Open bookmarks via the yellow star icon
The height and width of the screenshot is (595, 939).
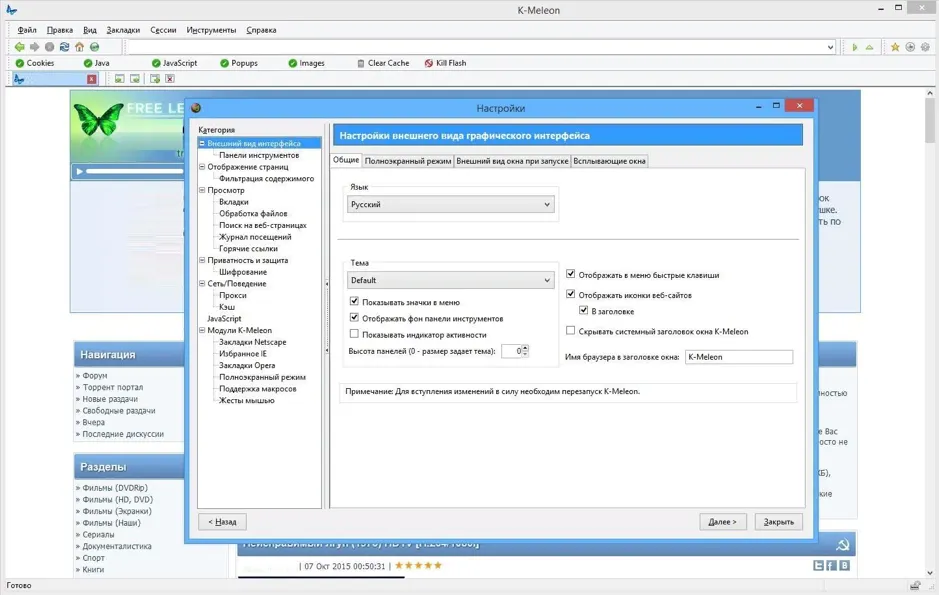(x=895, y=47)
